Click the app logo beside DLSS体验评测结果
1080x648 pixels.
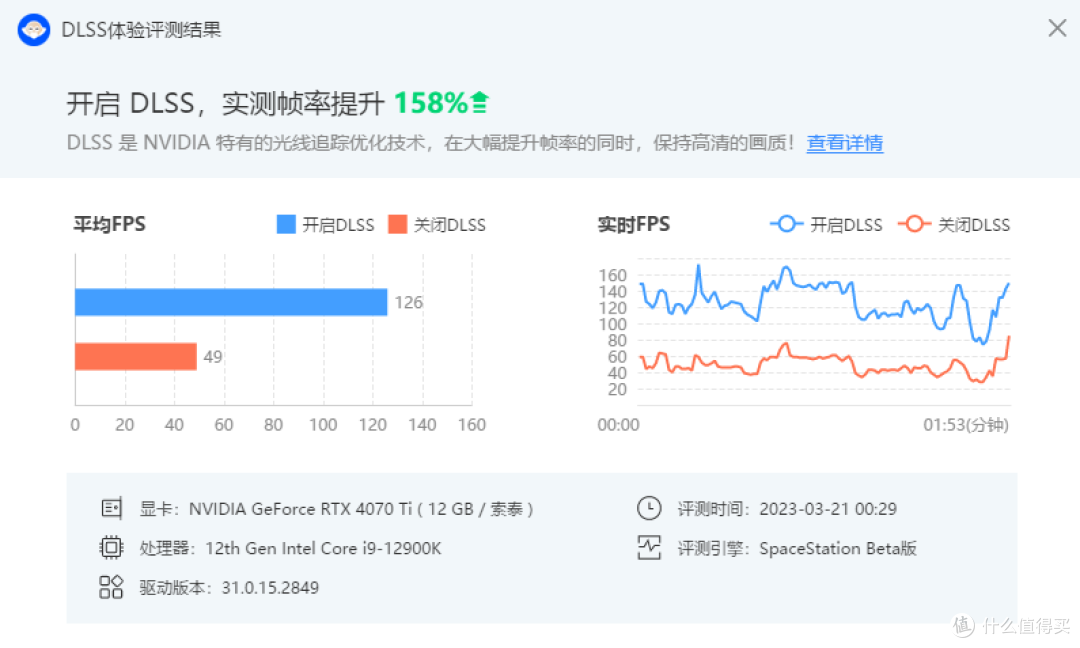click(34, 30)
